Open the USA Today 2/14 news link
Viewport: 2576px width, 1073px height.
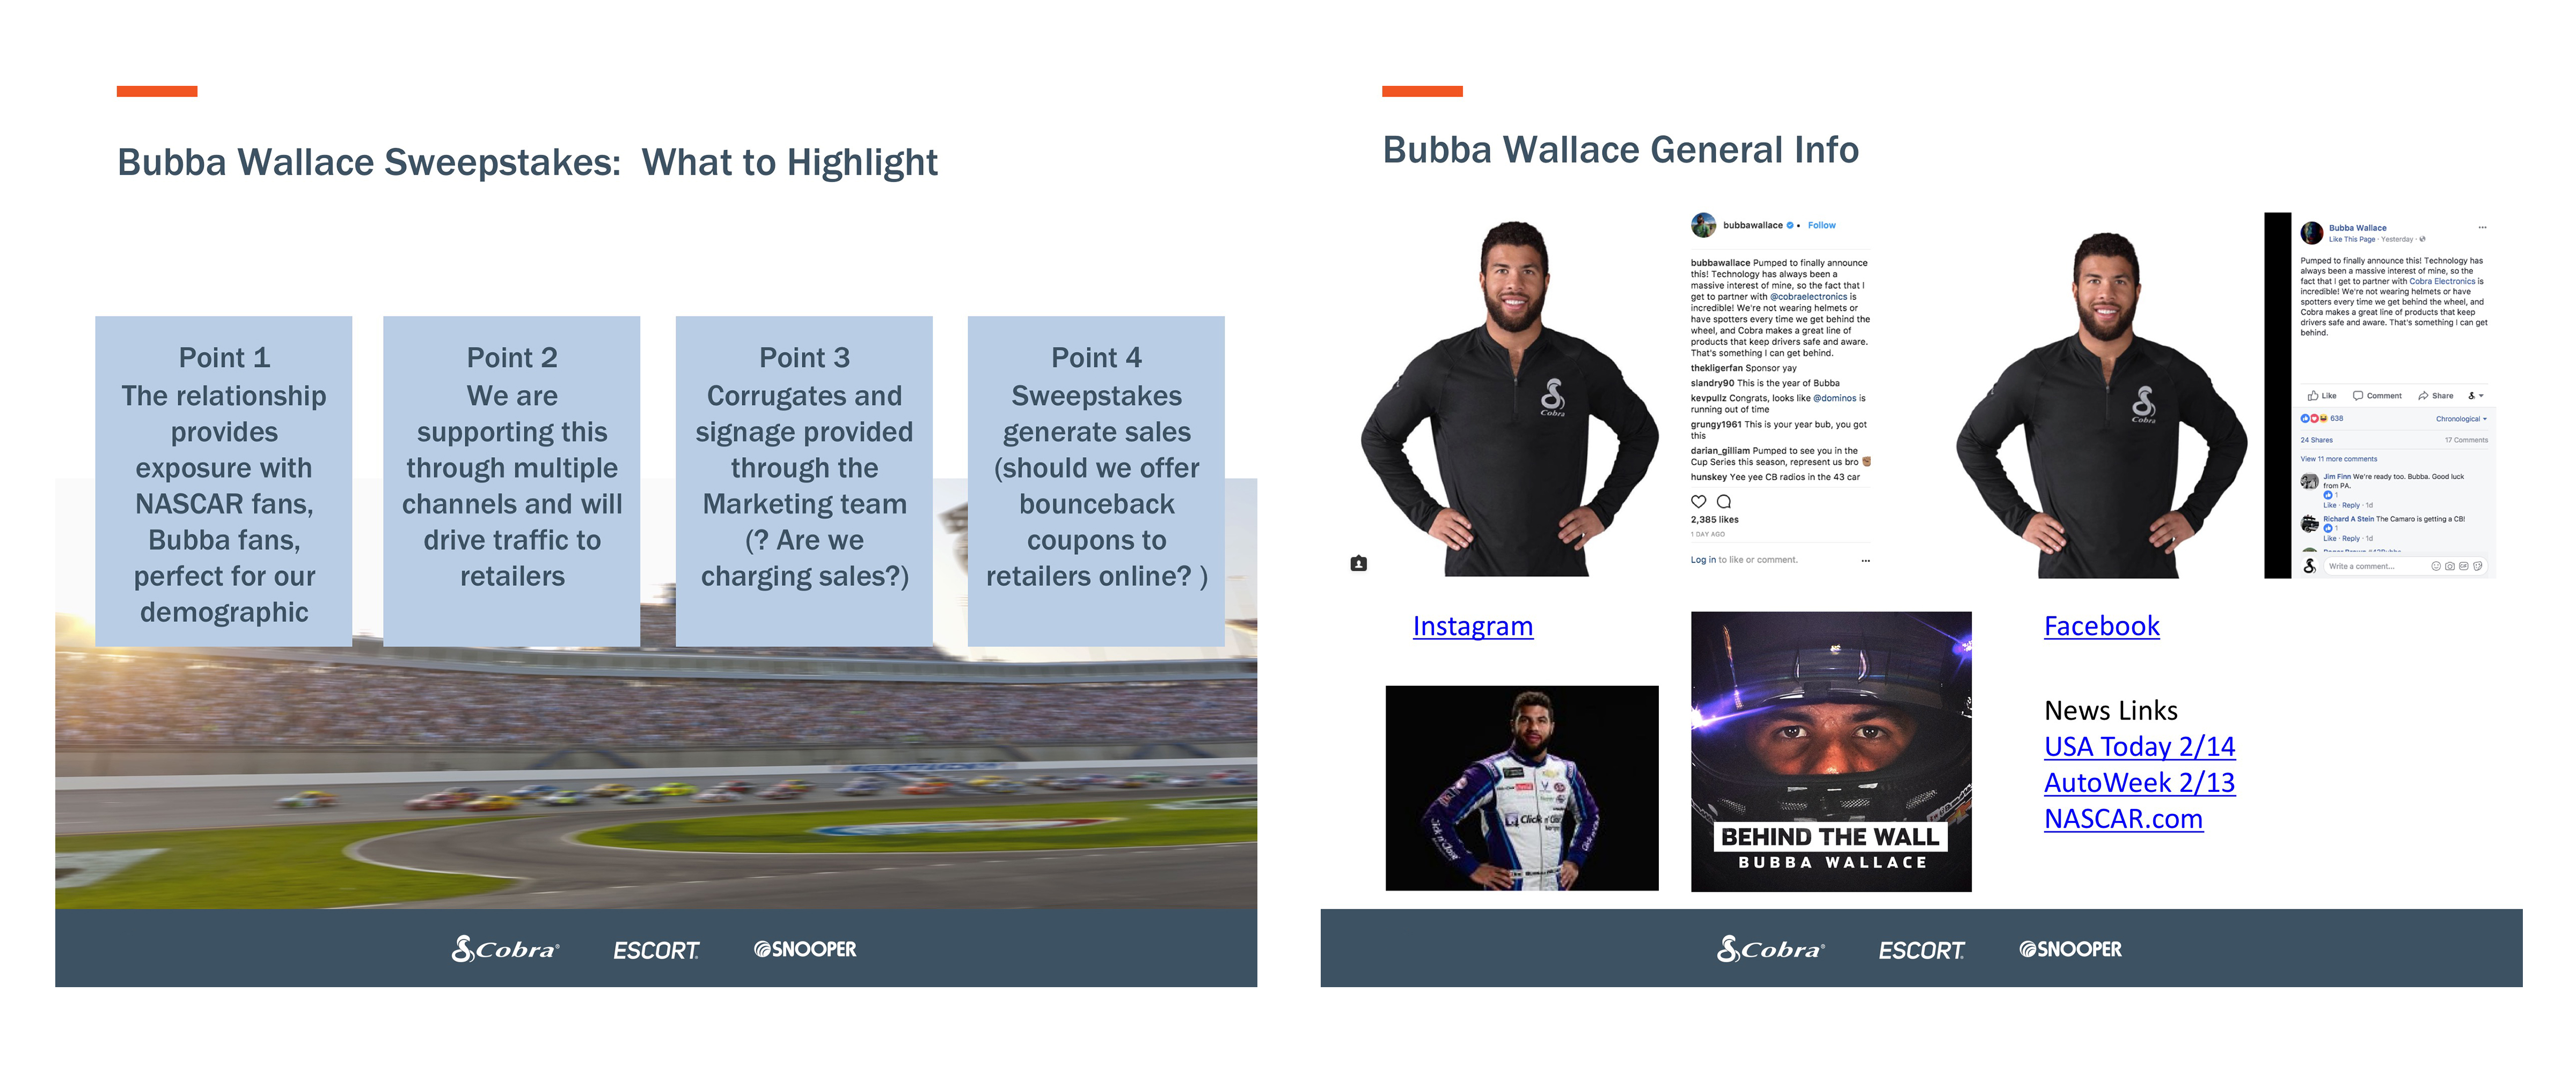coord(2139,746)
